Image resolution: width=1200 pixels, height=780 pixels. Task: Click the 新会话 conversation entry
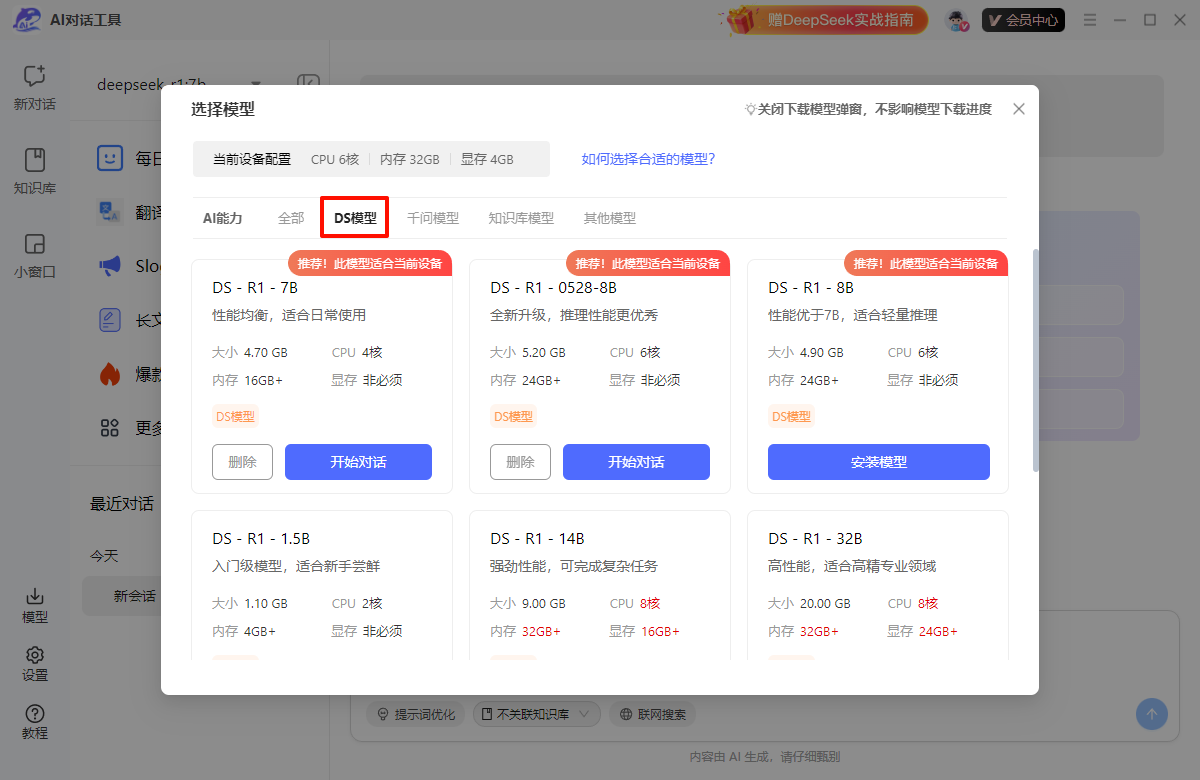pyautogui.click(x=135, y=596)
